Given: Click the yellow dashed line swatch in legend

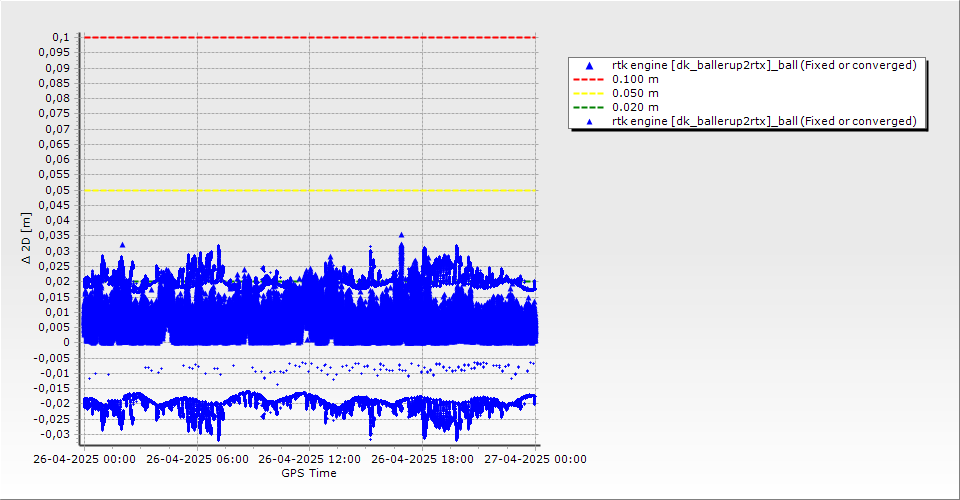Looking at the screenshot, I should 588,93.
